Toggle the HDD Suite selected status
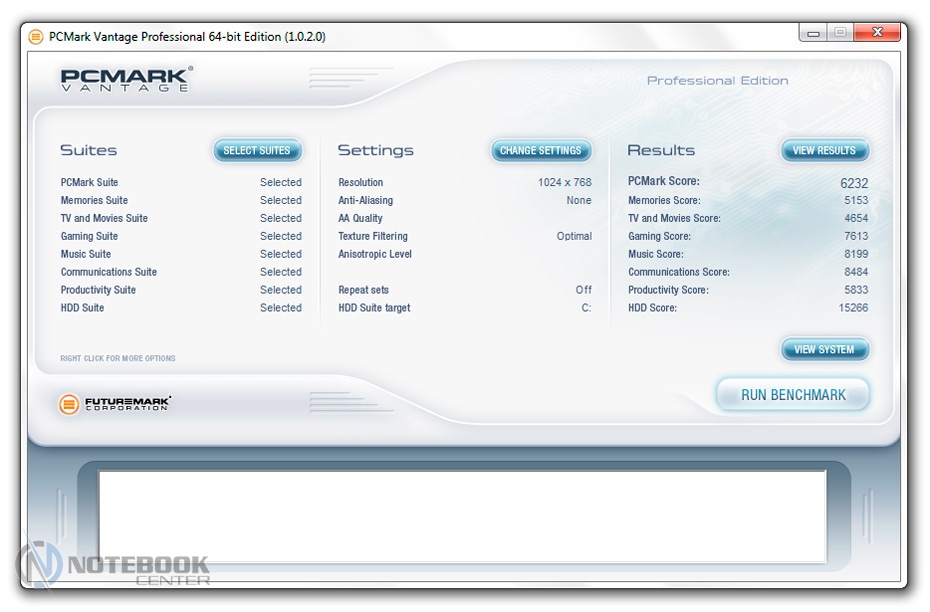 280,309
